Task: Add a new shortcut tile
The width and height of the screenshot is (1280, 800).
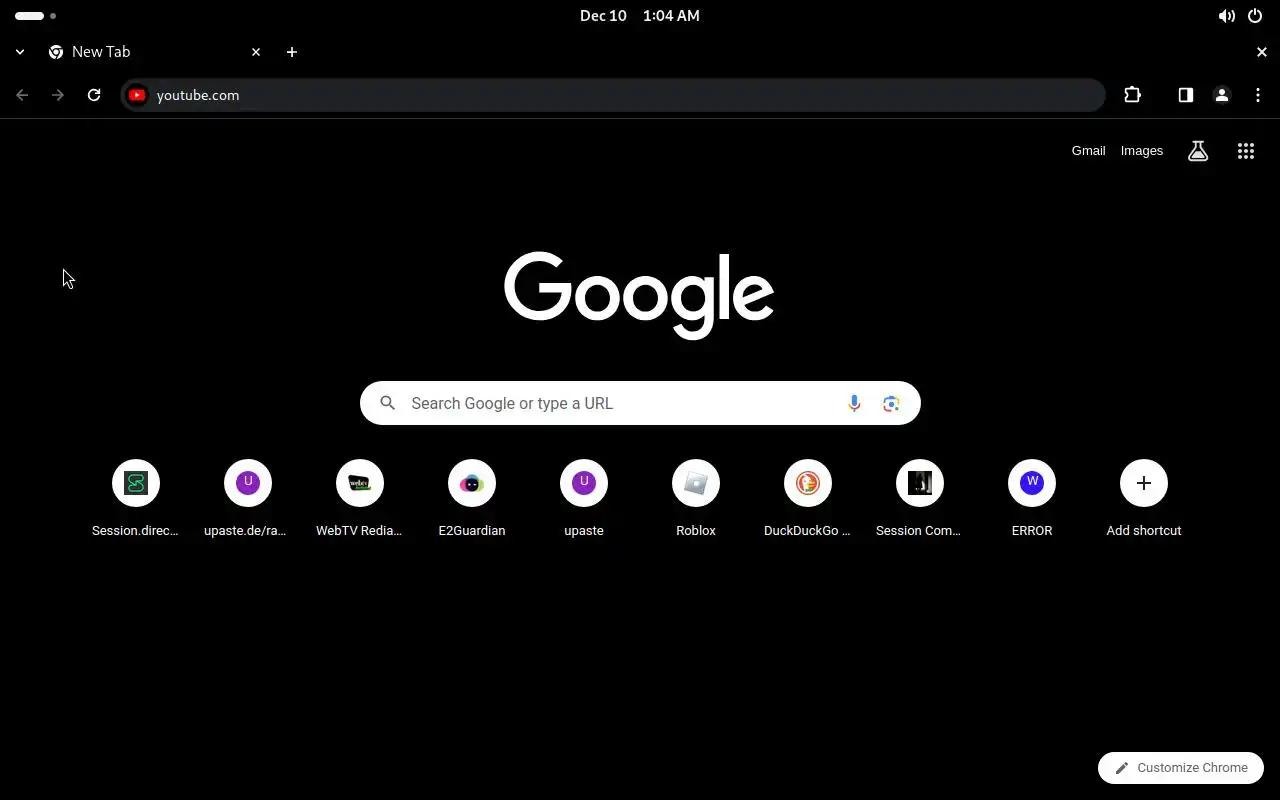Action: click(1144, 498)
